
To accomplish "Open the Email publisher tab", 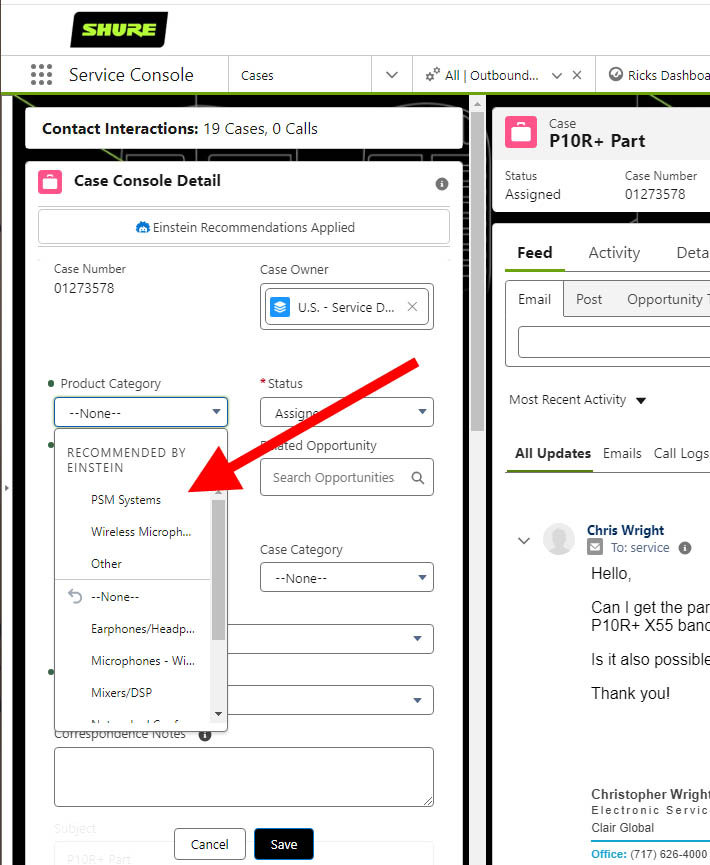I will (x=535, y=299).
